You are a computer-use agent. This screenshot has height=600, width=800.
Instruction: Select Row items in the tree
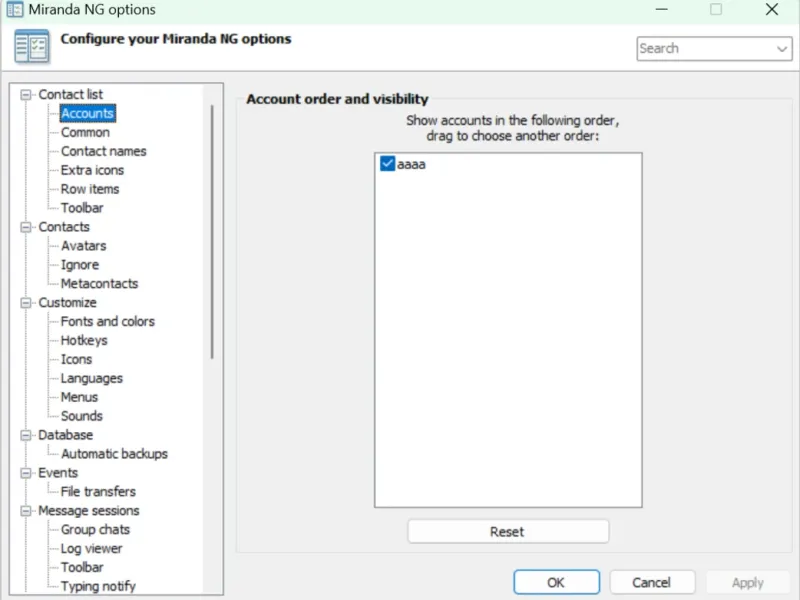(90, 189)
